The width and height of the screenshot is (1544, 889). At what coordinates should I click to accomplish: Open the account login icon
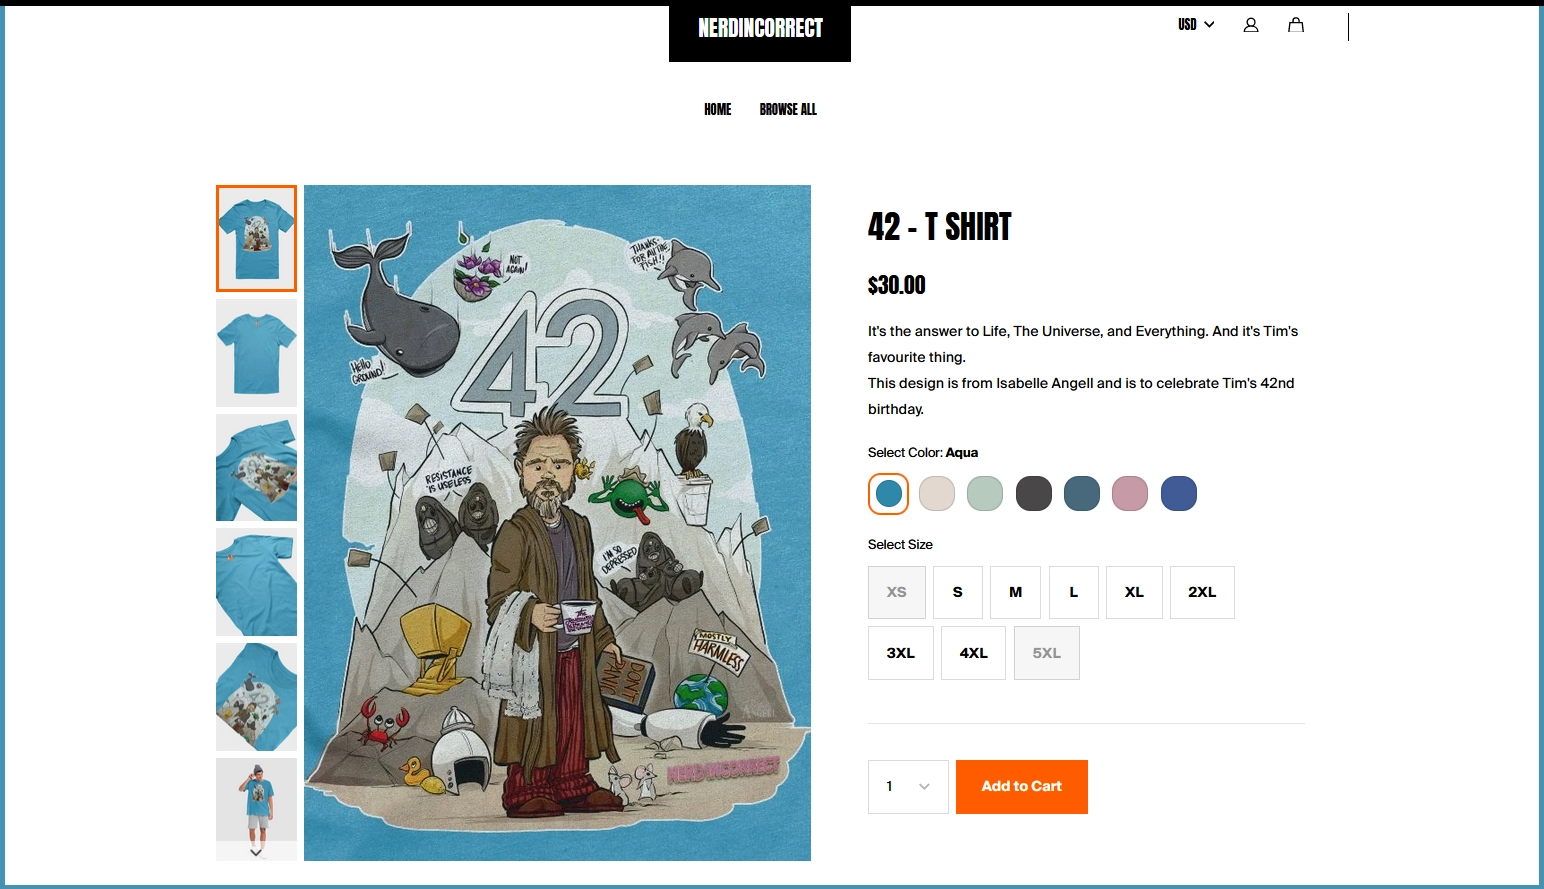pyautogui.click(x=1250, y=24)
